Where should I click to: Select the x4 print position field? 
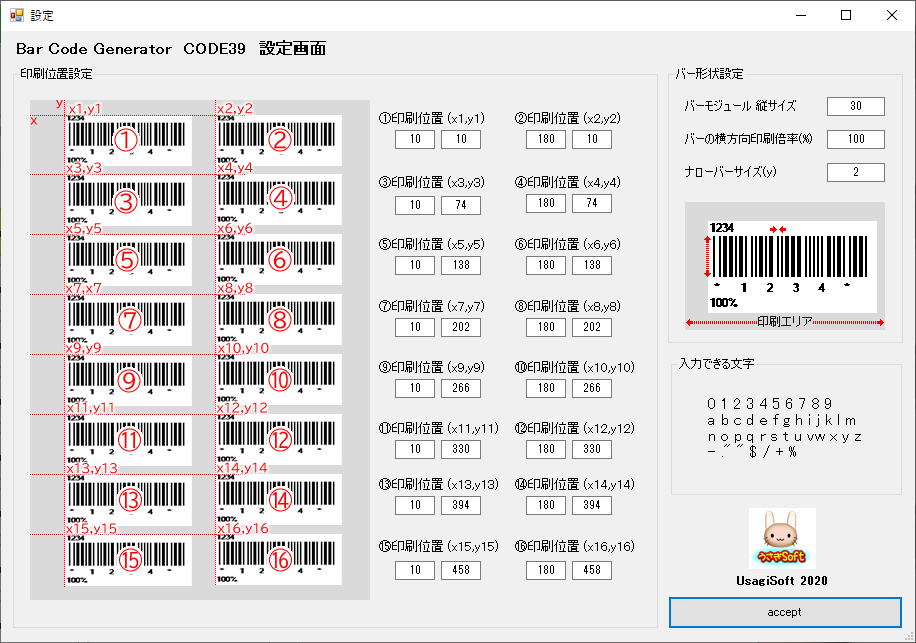[x=546, y=203]
